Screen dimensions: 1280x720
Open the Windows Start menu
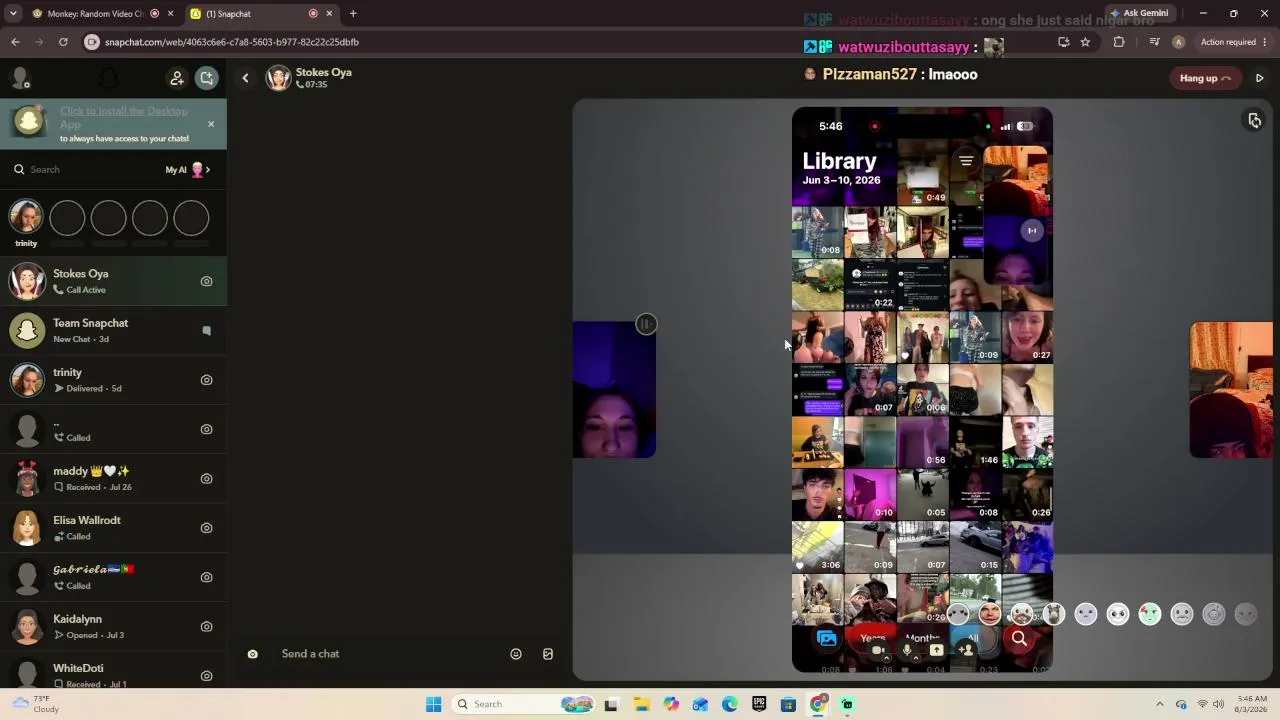(x=433, y=704)
